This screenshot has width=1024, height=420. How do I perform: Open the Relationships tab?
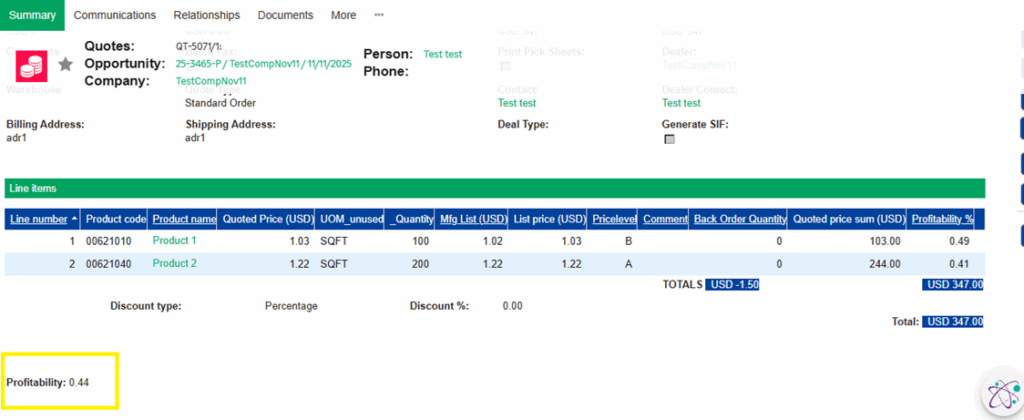click(206, 15)
